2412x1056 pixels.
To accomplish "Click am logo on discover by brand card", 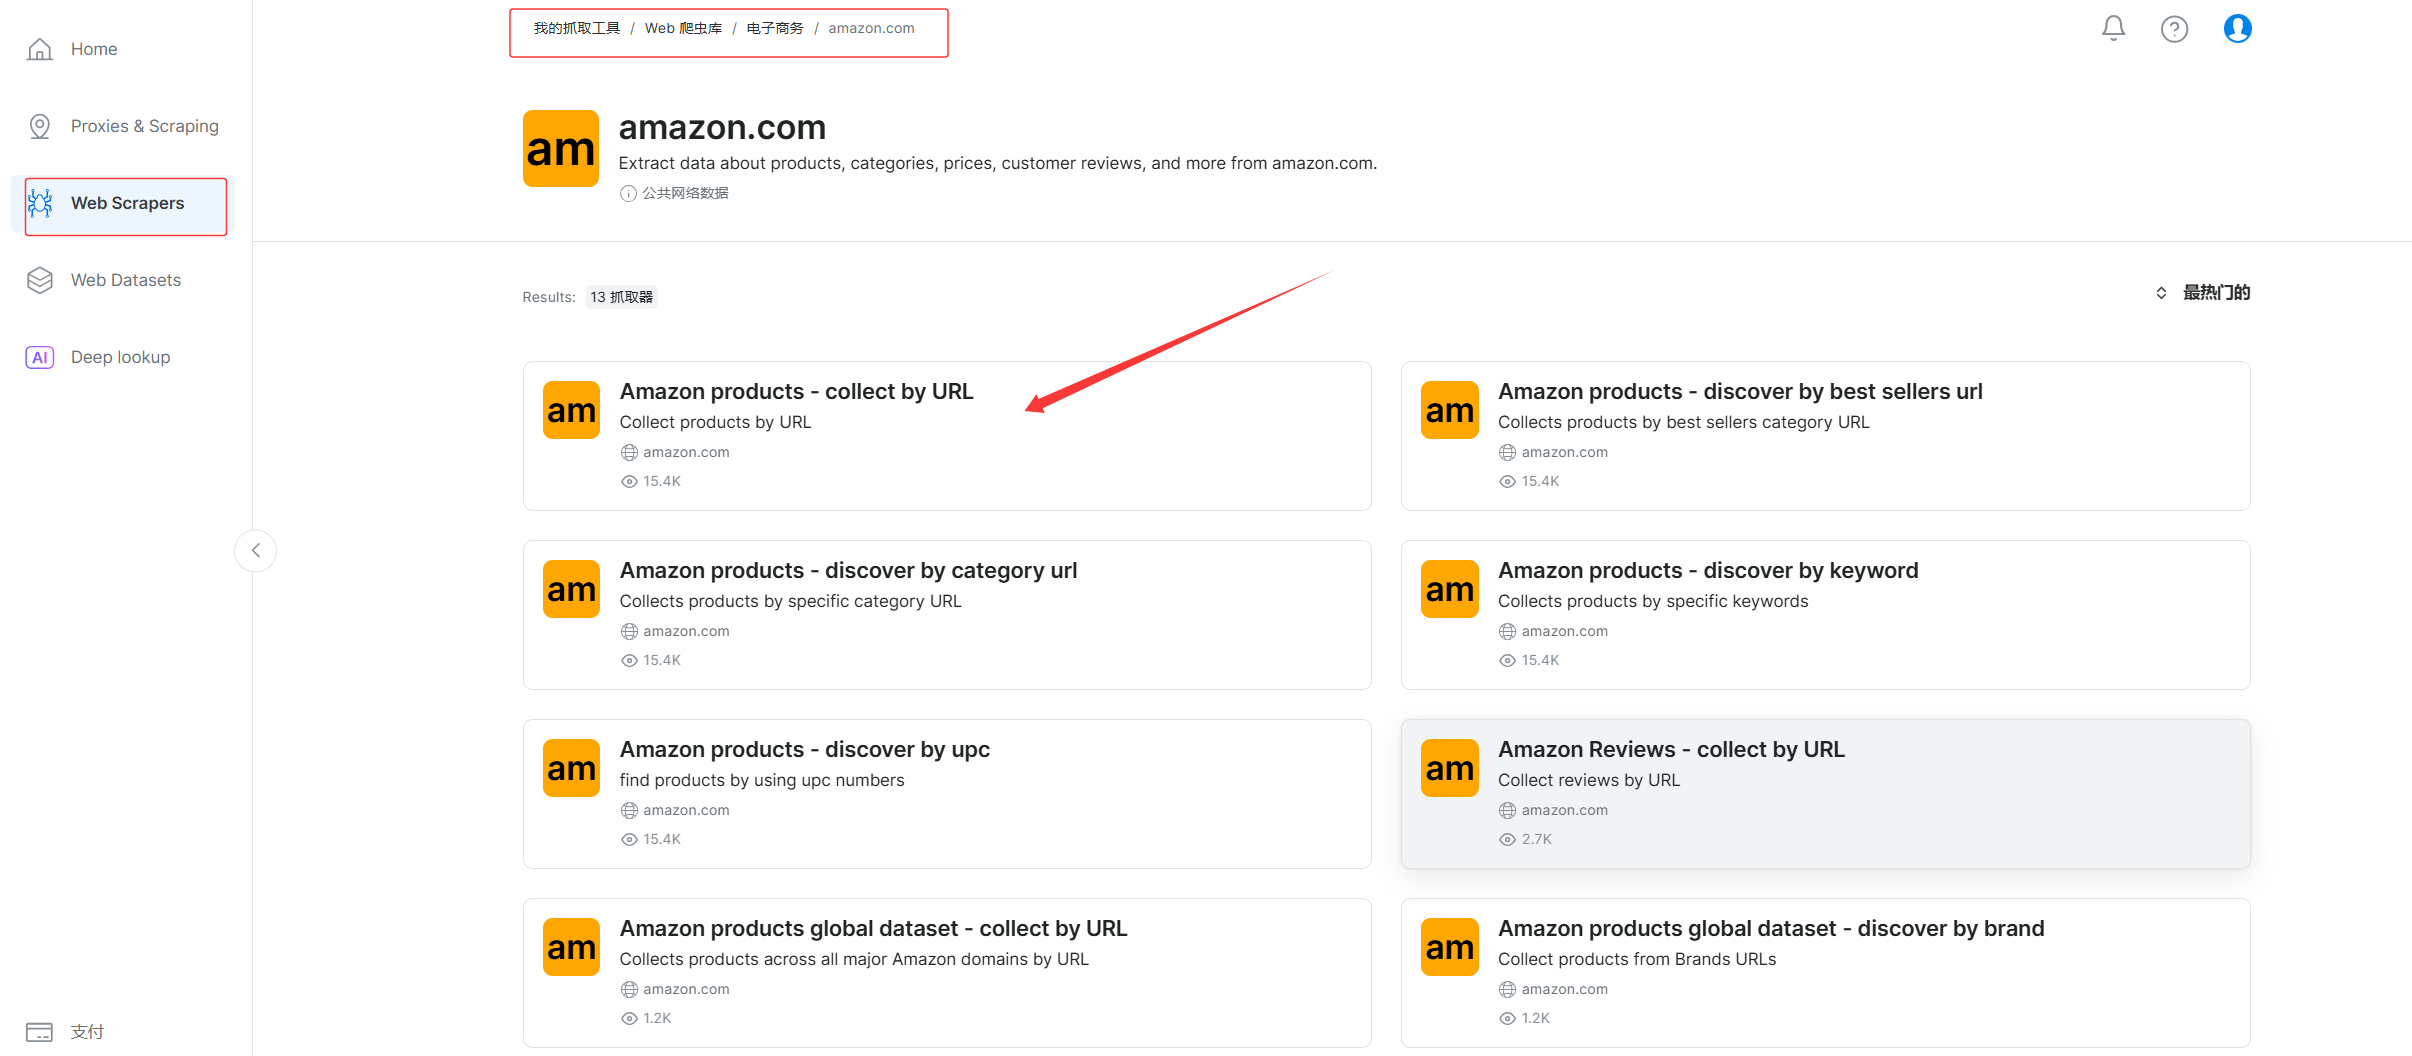I will [x=1450, y=947].
